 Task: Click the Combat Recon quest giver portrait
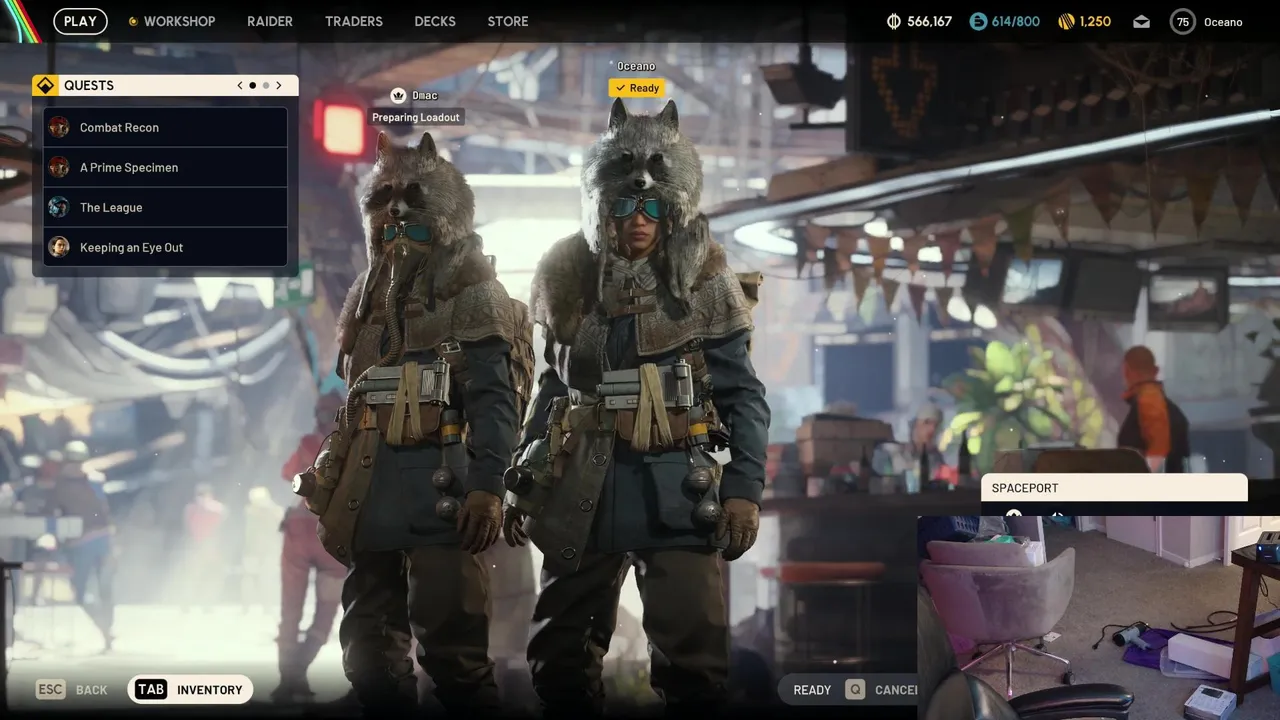59,127
